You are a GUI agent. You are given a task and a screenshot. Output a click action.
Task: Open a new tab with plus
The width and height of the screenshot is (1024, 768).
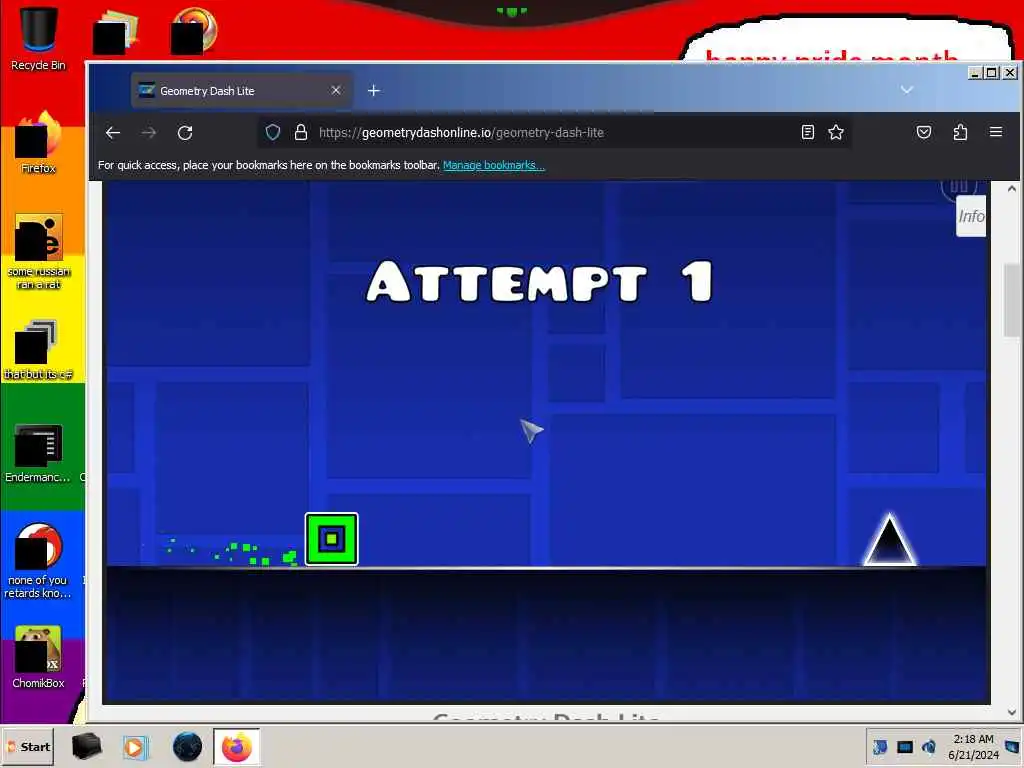click(374, 91)
